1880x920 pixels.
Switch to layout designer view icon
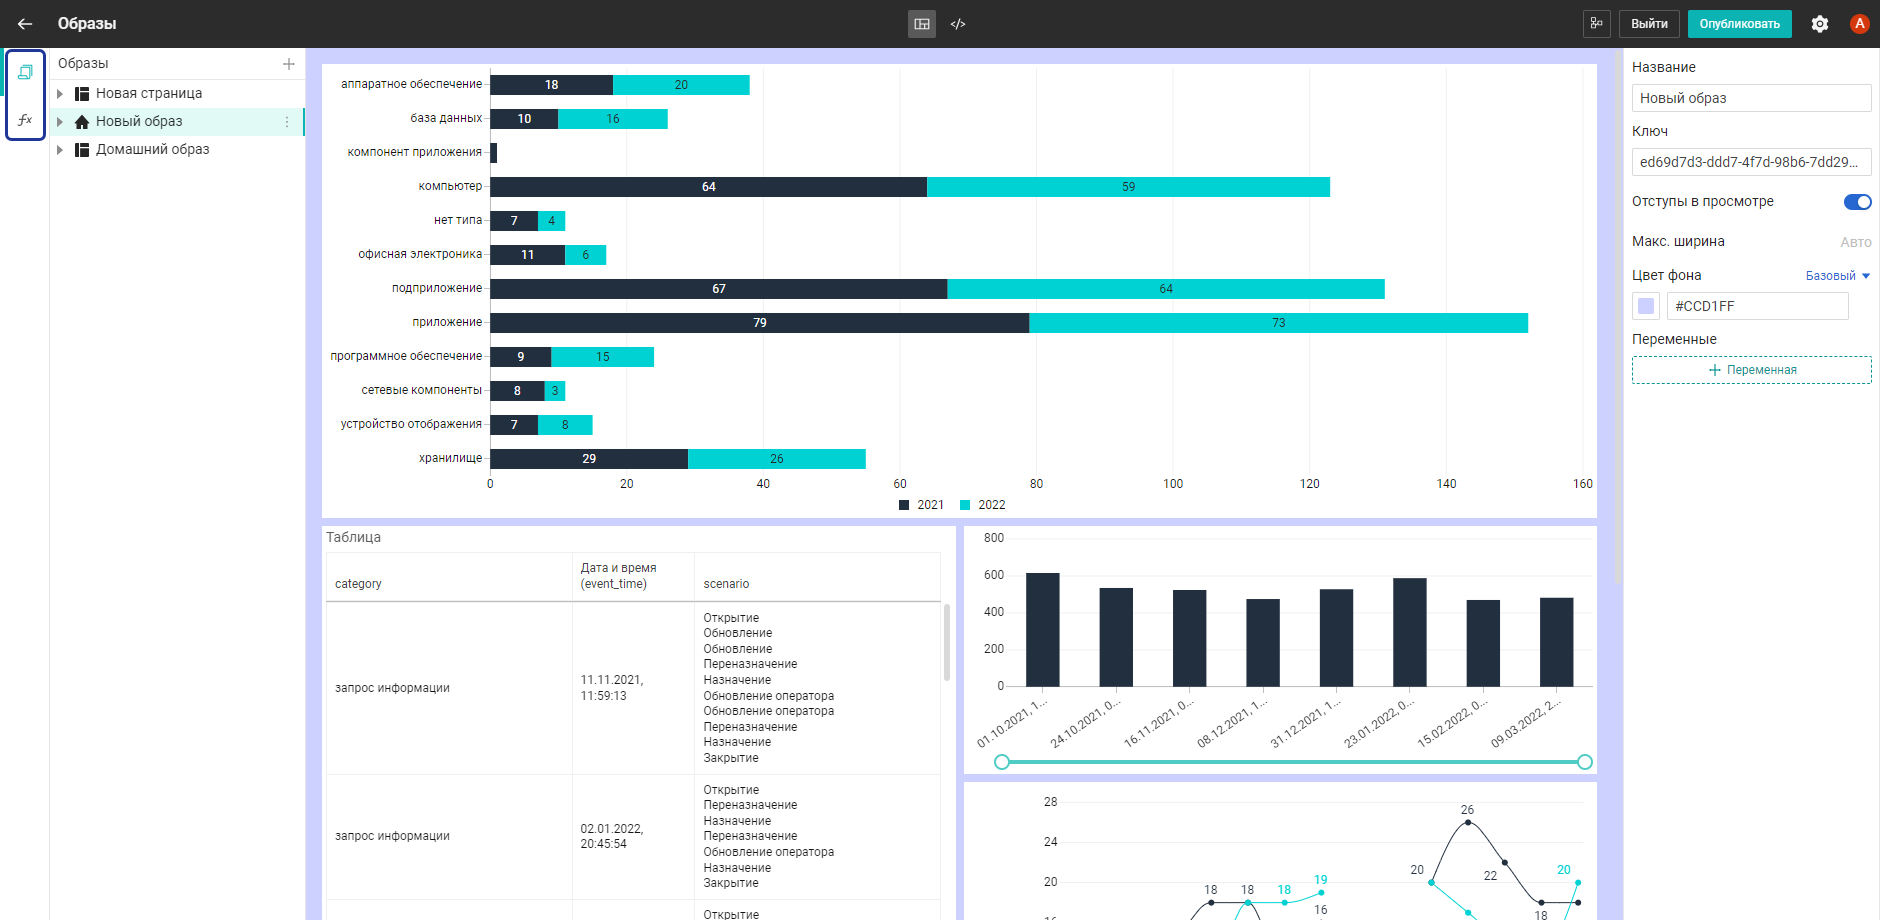pos(922,24)
